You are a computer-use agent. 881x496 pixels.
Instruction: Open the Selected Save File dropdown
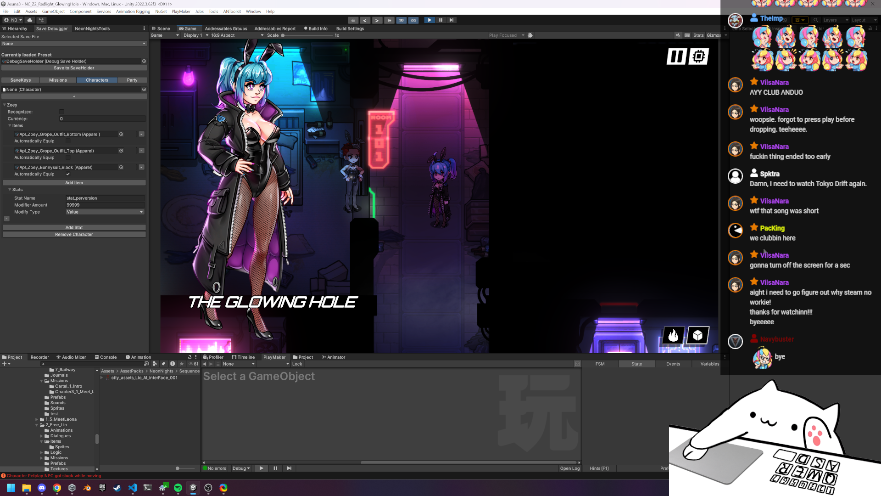(x=73, y=44)
